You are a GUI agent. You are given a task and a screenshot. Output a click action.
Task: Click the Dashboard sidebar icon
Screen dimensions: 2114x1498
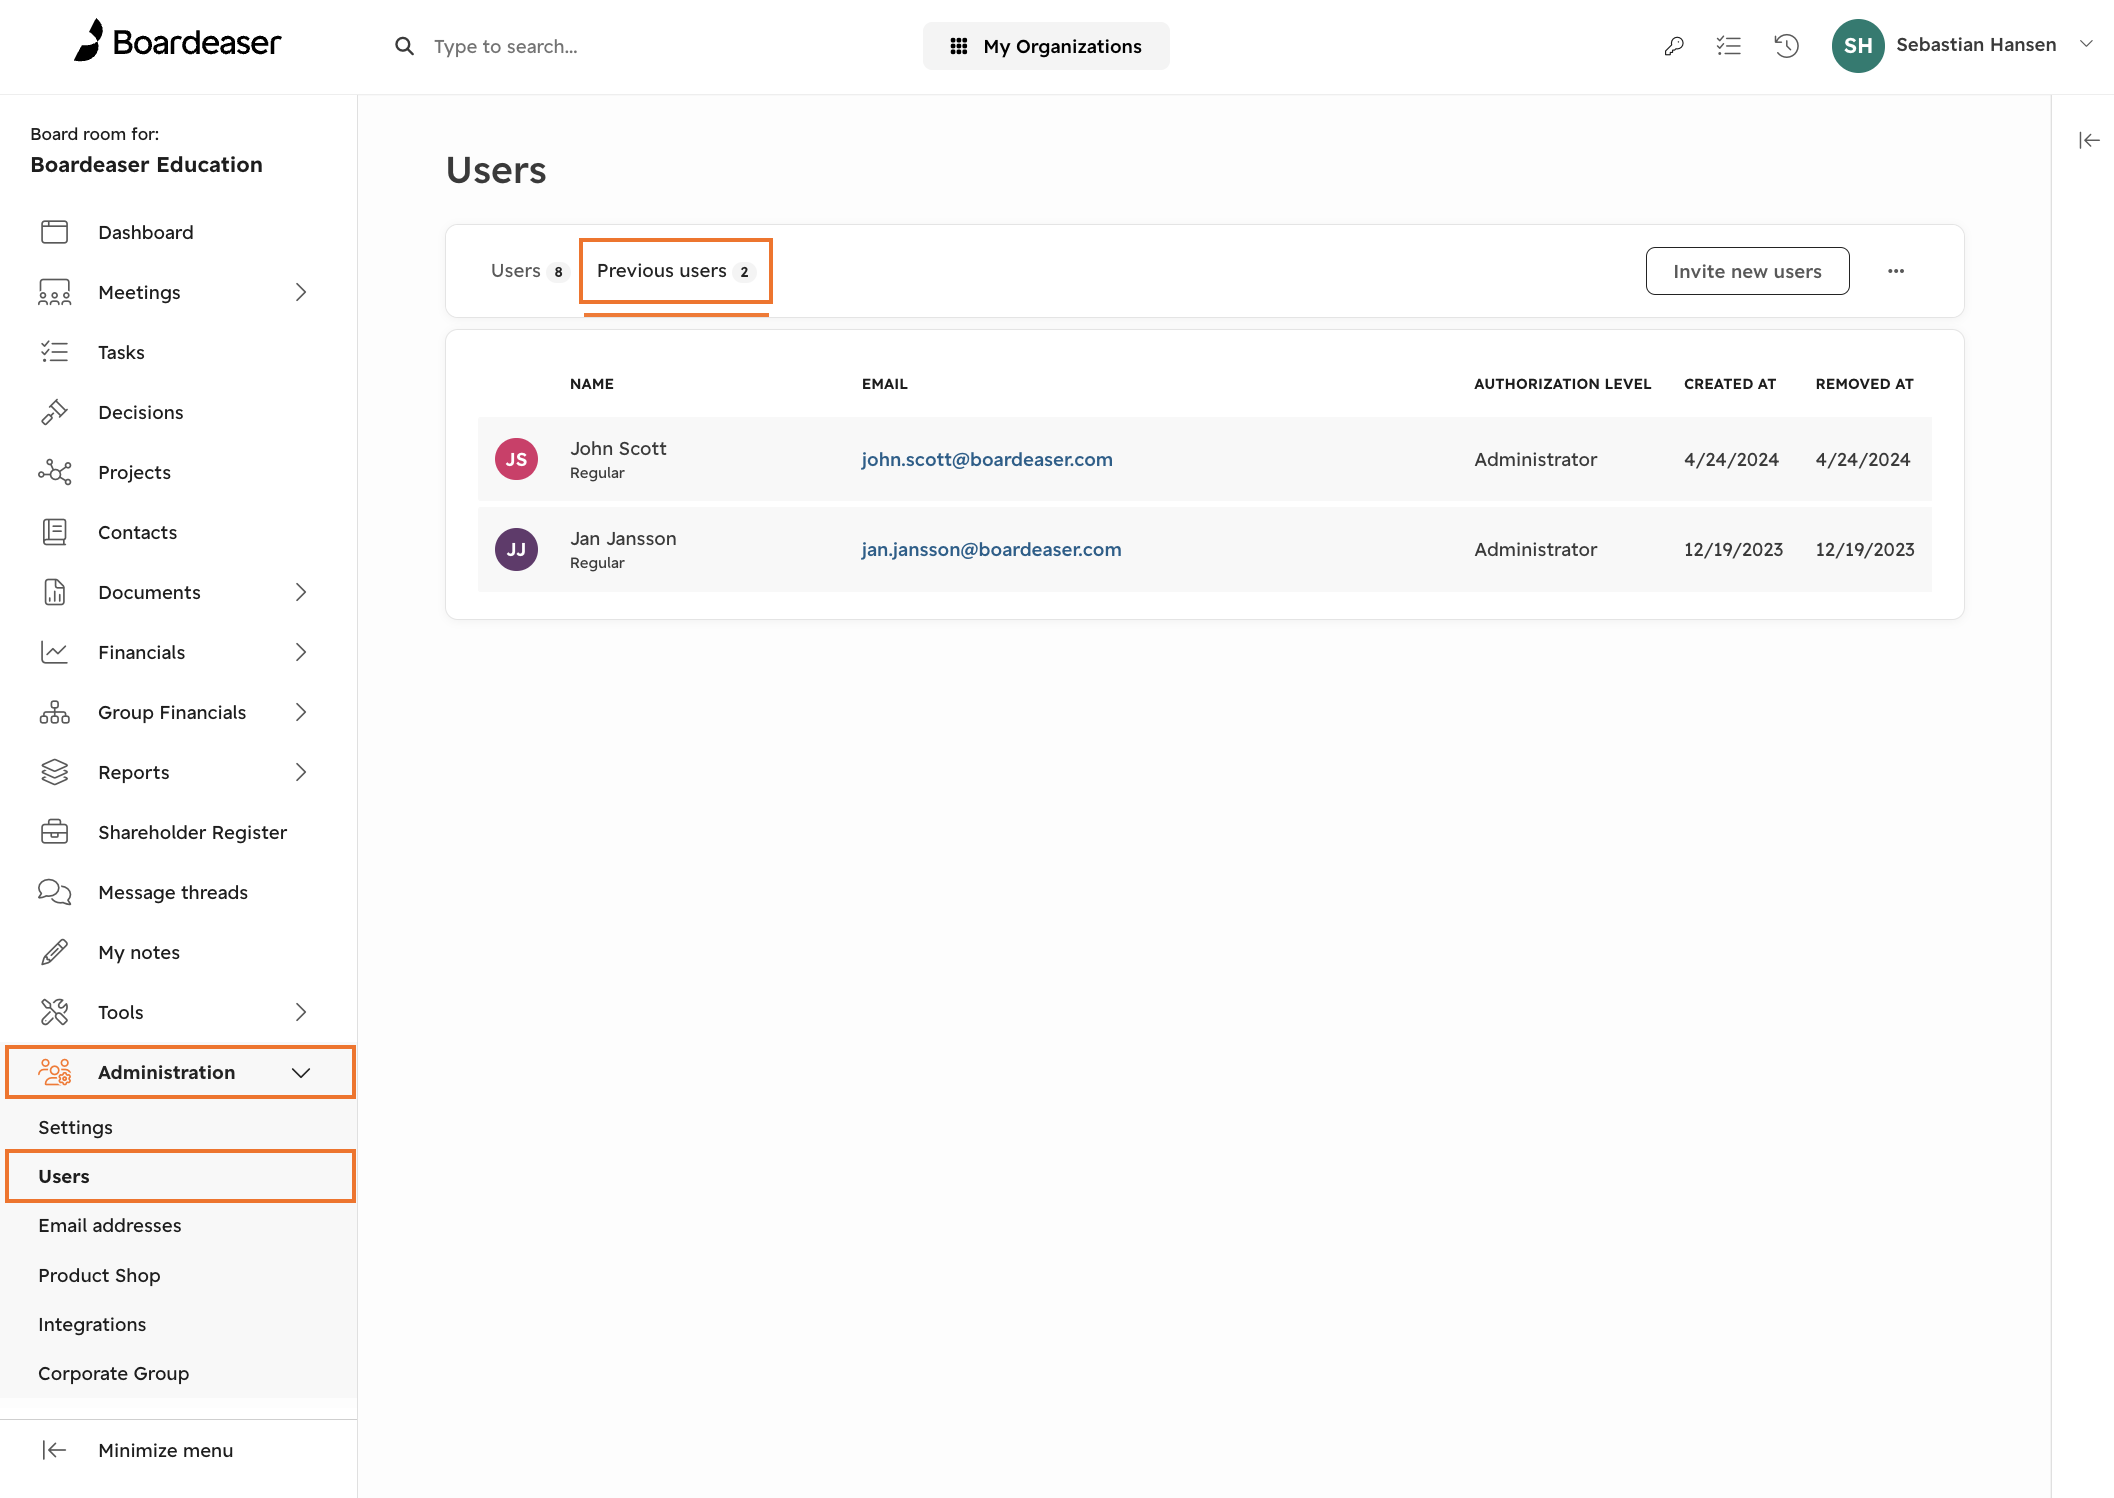55,232
